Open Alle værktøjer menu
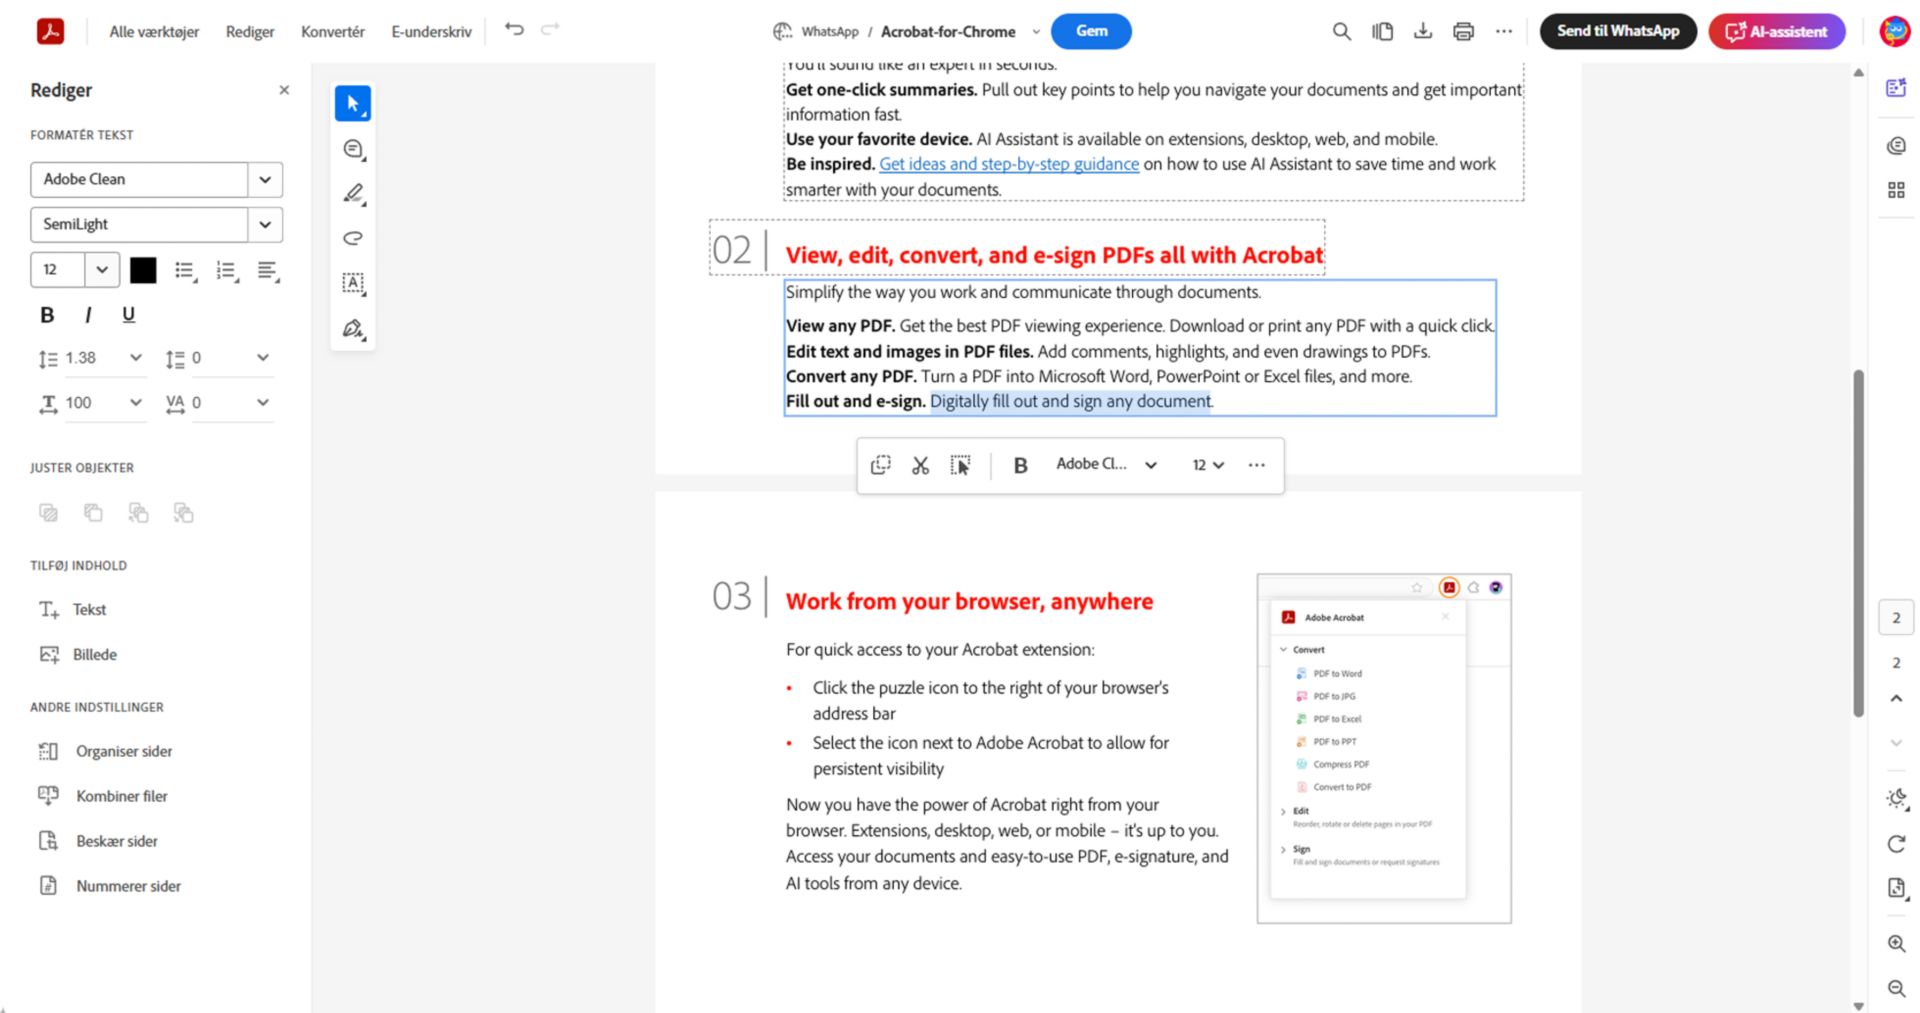 click(x=154, y=32)
